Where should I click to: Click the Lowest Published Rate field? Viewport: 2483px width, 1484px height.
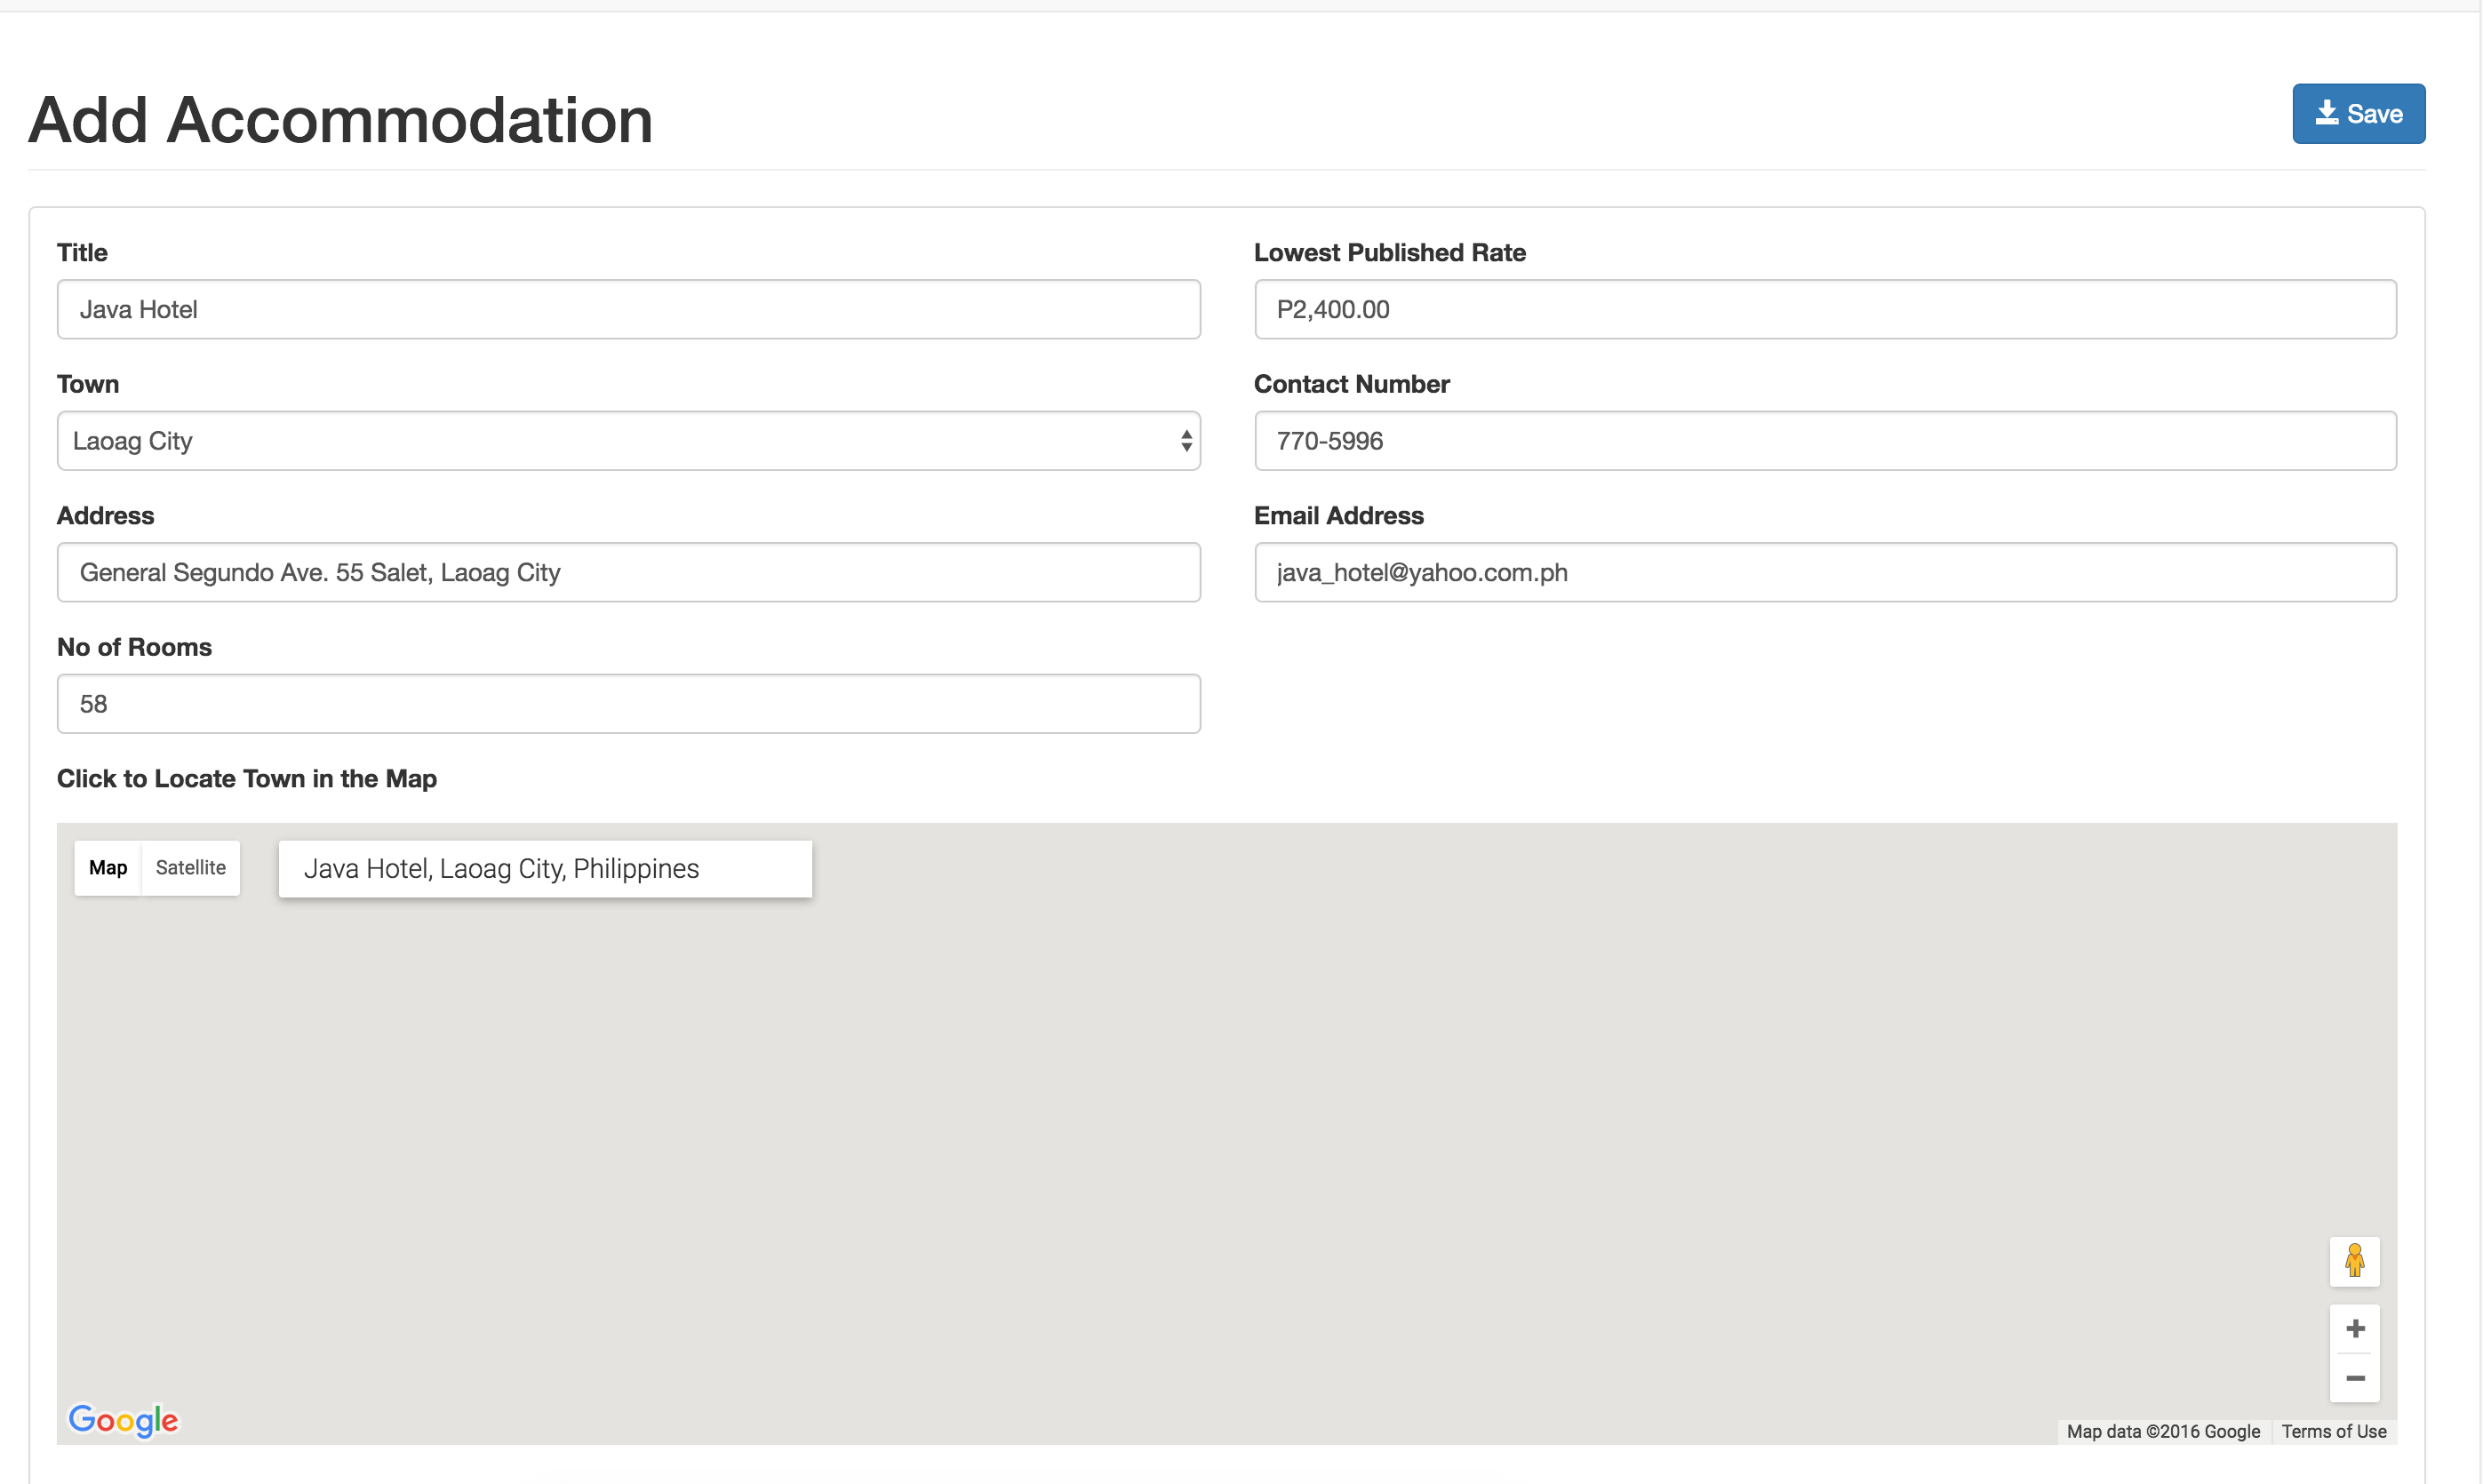pyautogui.click(x=1825, y=309)
